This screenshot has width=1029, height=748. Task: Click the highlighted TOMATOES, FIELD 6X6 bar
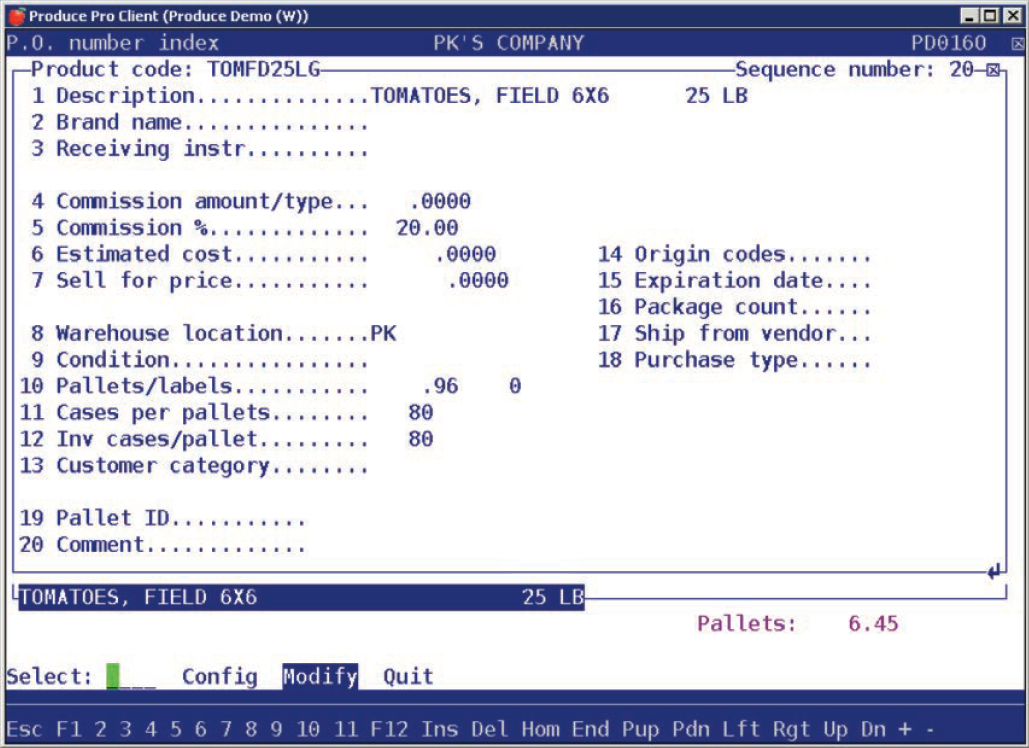(301, 597)
